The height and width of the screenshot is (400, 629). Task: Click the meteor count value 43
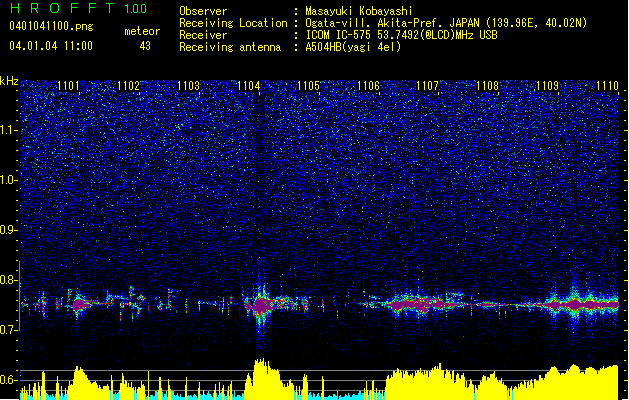[145, 46]
